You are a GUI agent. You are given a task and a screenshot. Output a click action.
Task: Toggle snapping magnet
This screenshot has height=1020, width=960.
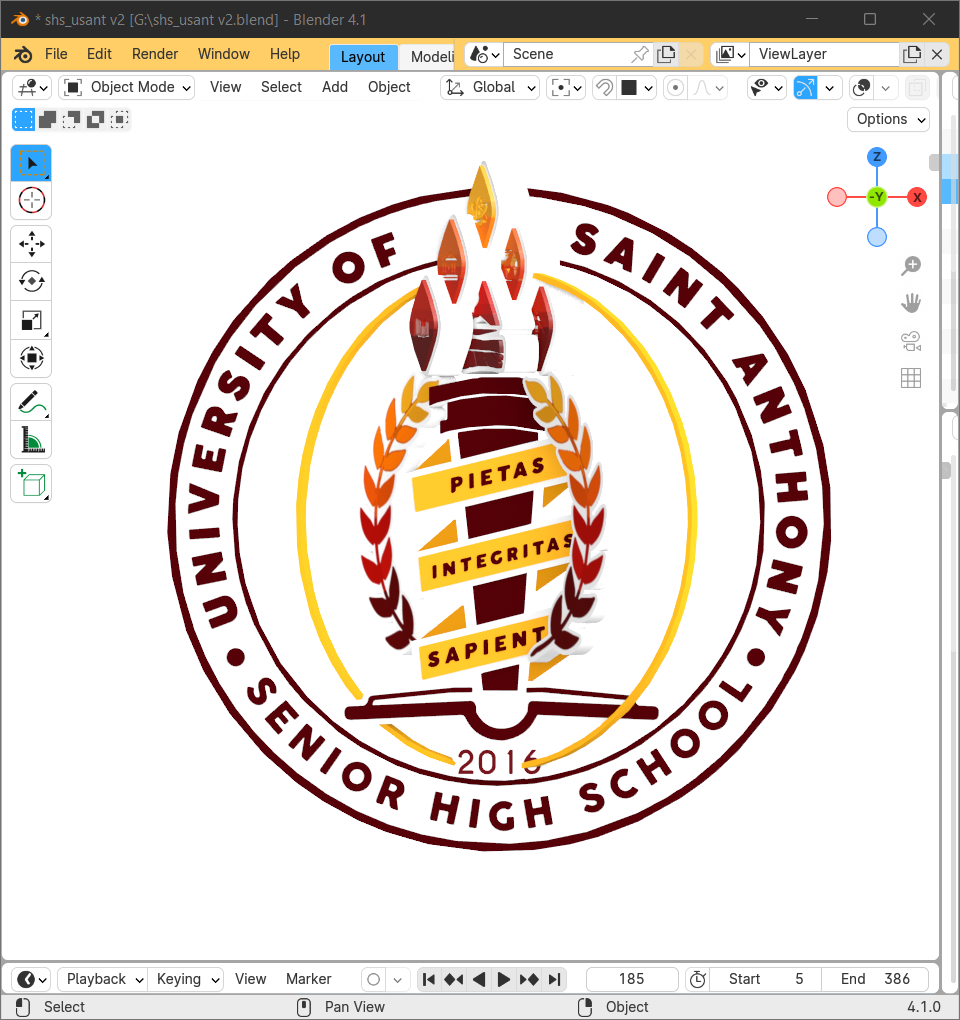pos(604,87)
